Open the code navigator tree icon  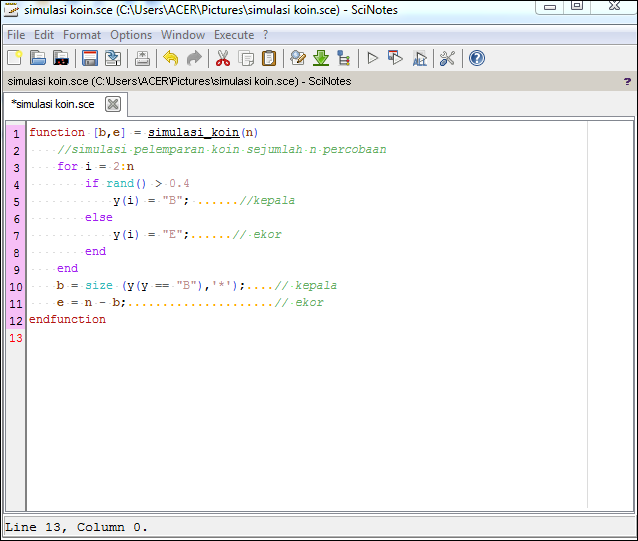(344, 58)
